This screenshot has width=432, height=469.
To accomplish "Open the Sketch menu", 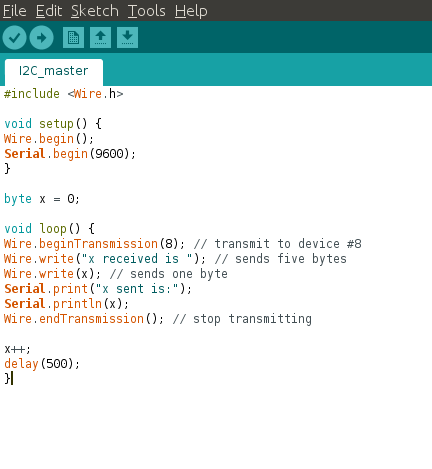I will coord(95,11).
